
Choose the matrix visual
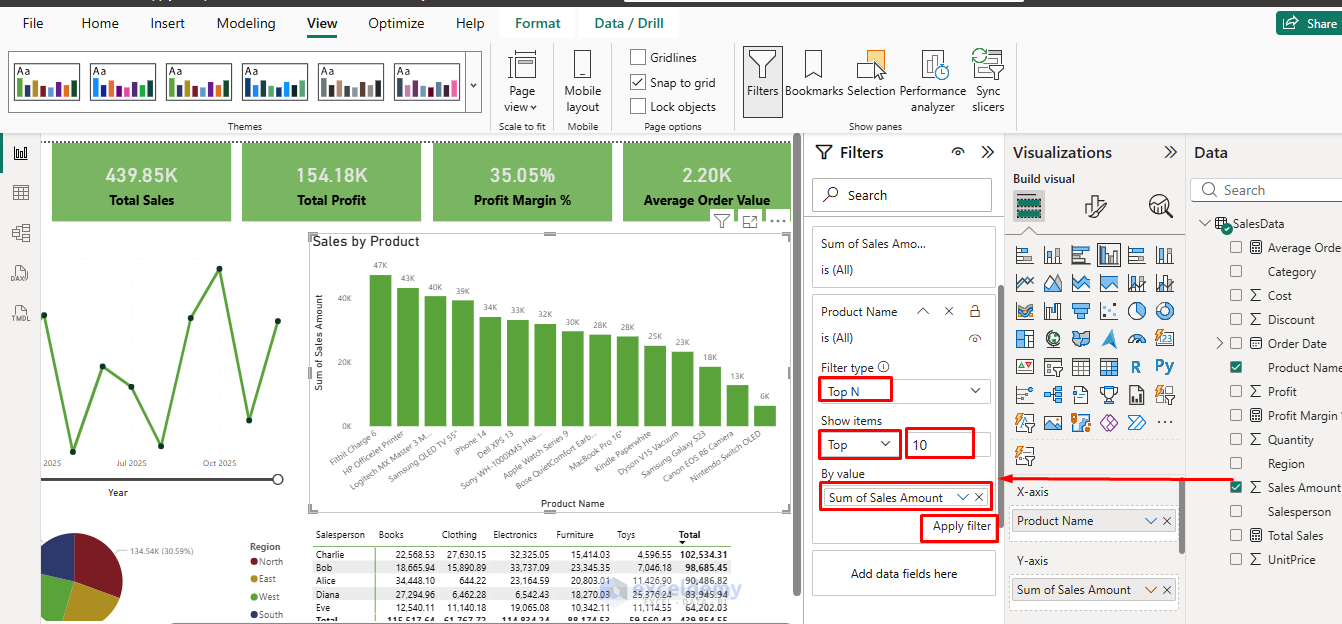click(x=1108, y=367)
